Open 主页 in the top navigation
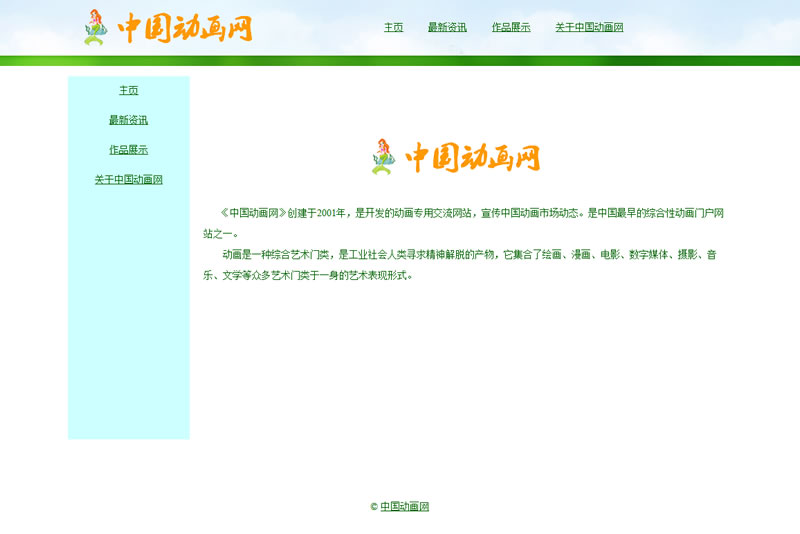800x534 pixels. [393, 28]
